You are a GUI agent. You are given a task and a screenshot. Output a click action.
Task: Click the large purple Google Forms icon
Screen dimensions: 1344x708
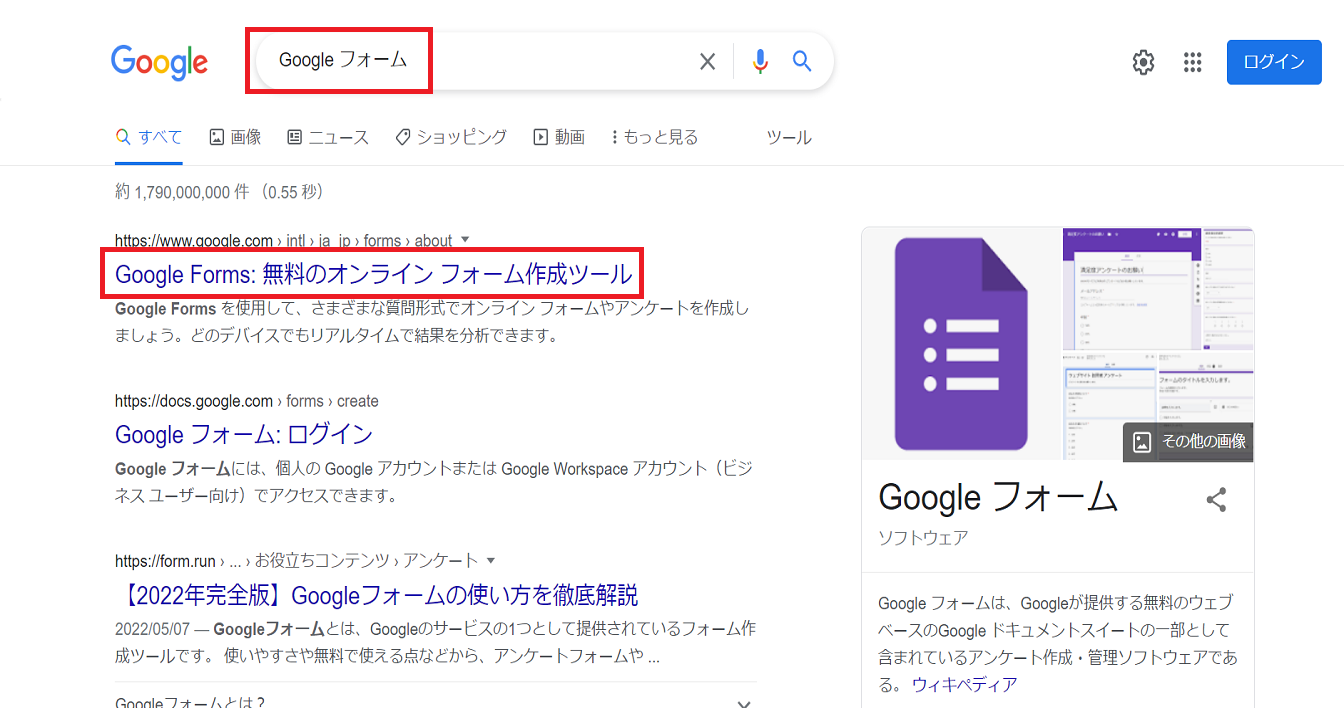[961, 343]
